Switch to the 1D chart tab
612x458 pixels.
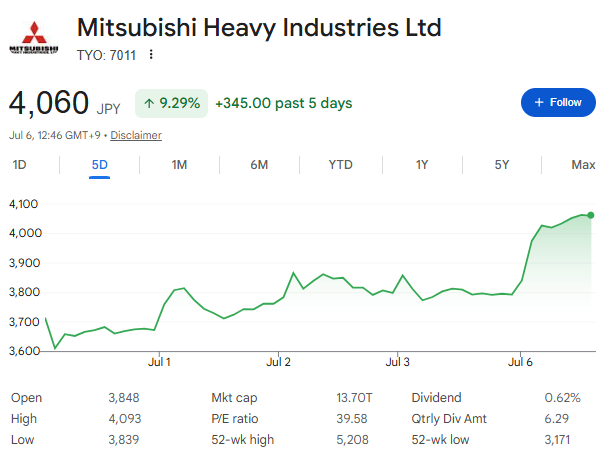tap(20, 165)
